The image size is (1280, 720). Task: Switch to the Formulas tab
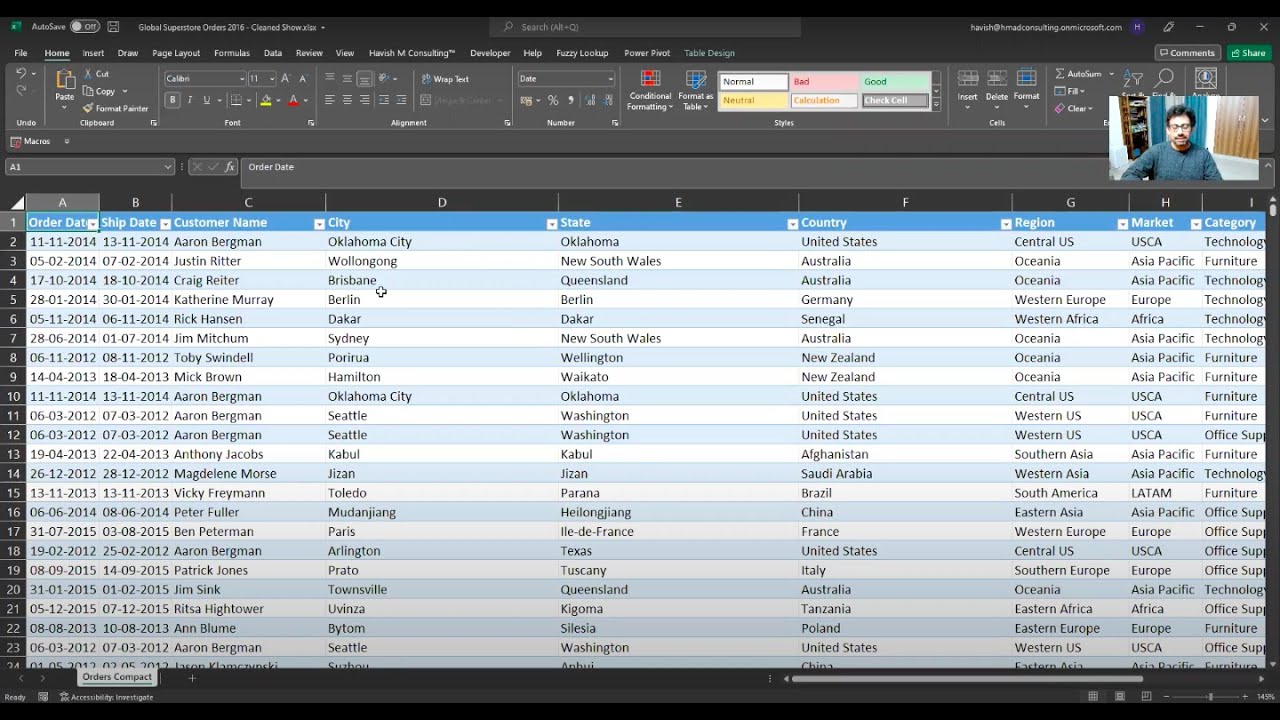(x=232, y=53)
